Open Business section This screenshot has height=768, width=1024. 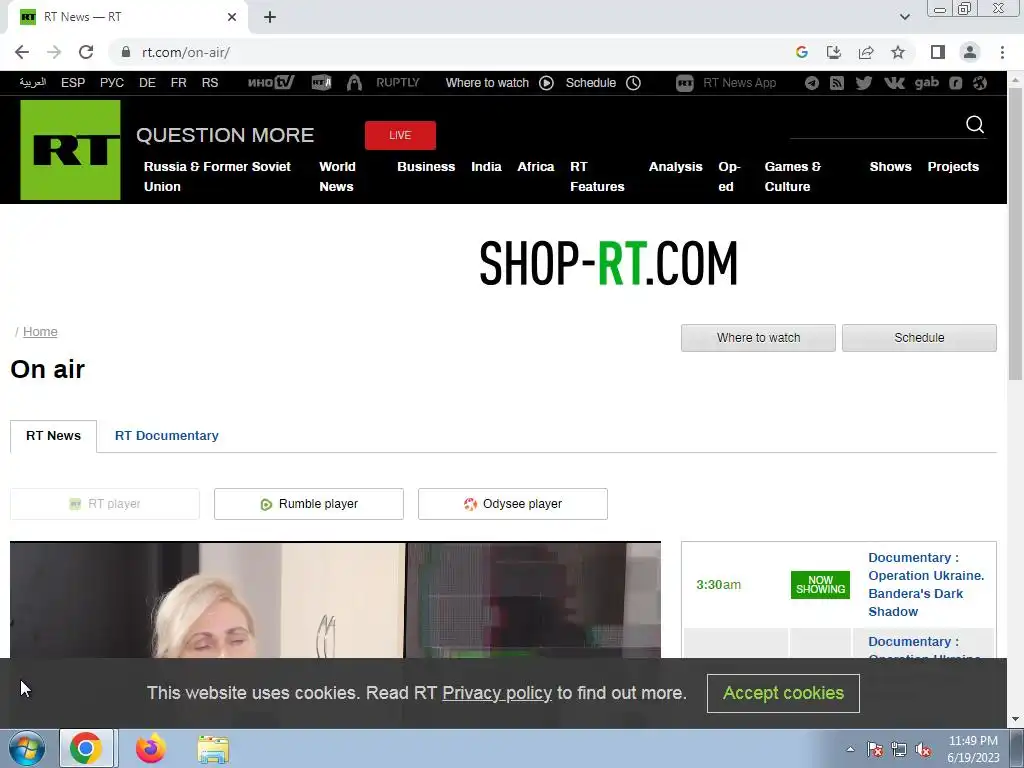pyautogui.click(x=426, y=167)
